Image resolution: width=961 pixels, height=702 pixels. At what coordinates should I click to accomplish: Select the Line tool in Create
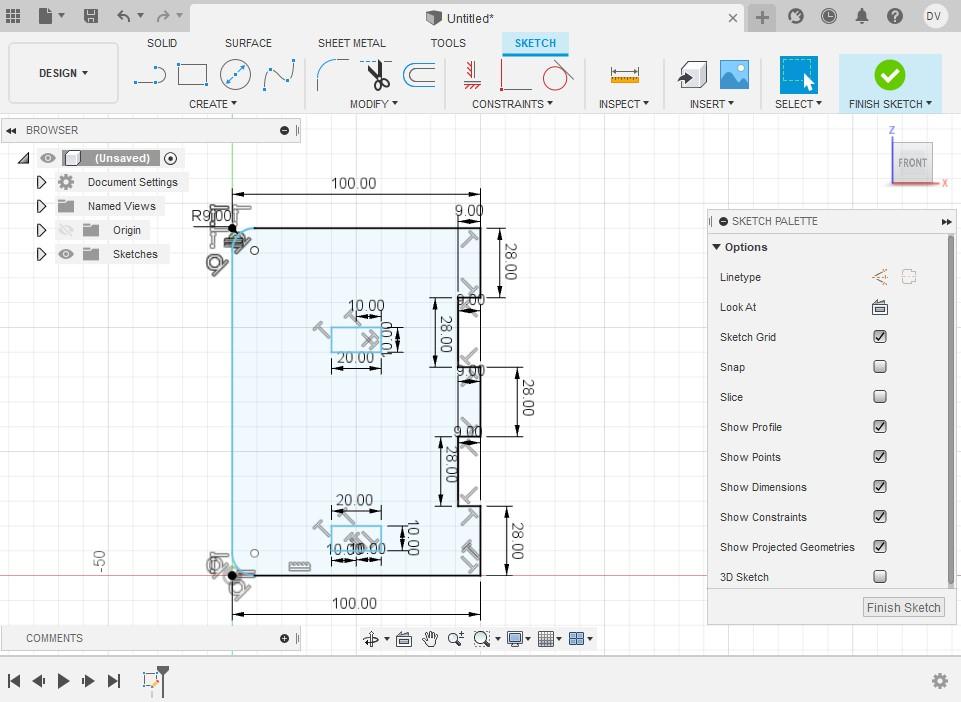(x=150, y=75)
